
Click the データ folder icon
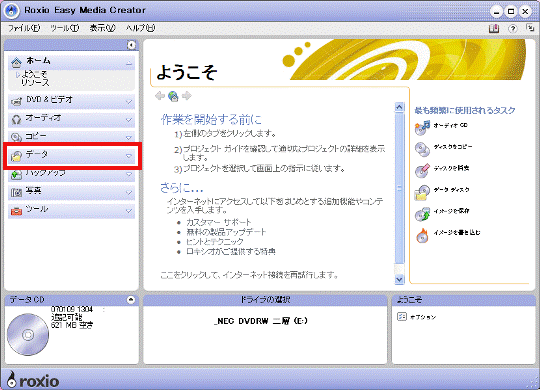(16, 156)
